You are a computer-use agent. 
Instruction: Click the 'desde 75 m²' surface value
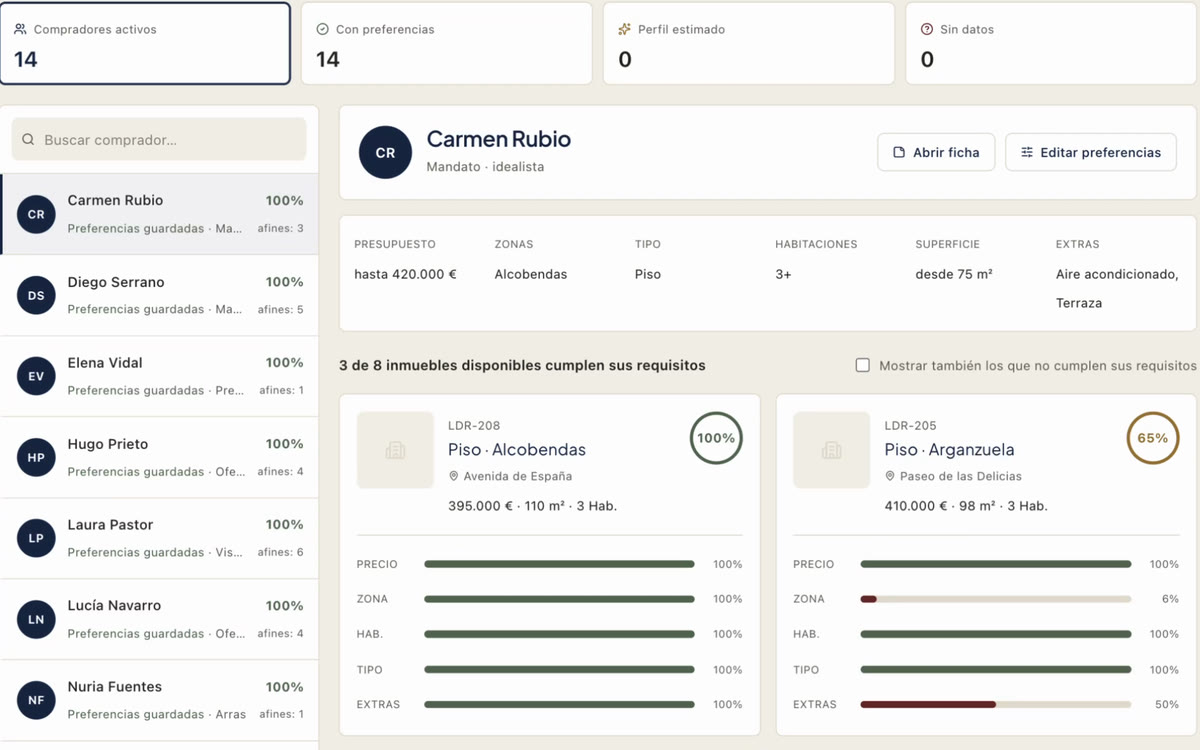coord(954,274)
